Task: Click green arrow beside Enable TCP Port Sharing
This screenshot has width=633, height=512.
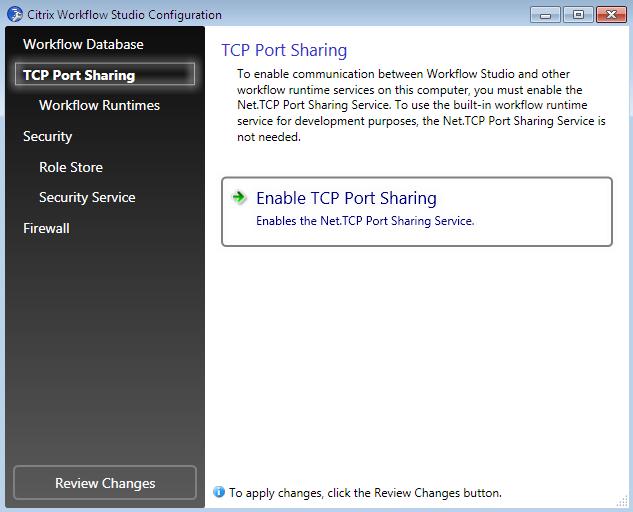Action: click(239, 197)
